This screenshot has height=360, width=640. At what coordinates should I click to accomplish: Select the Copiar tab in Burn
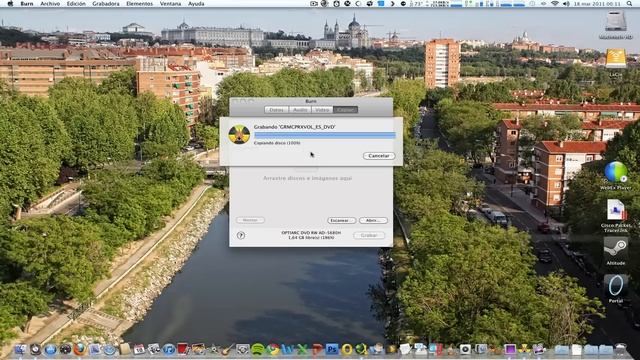click(x=345, y=110)
